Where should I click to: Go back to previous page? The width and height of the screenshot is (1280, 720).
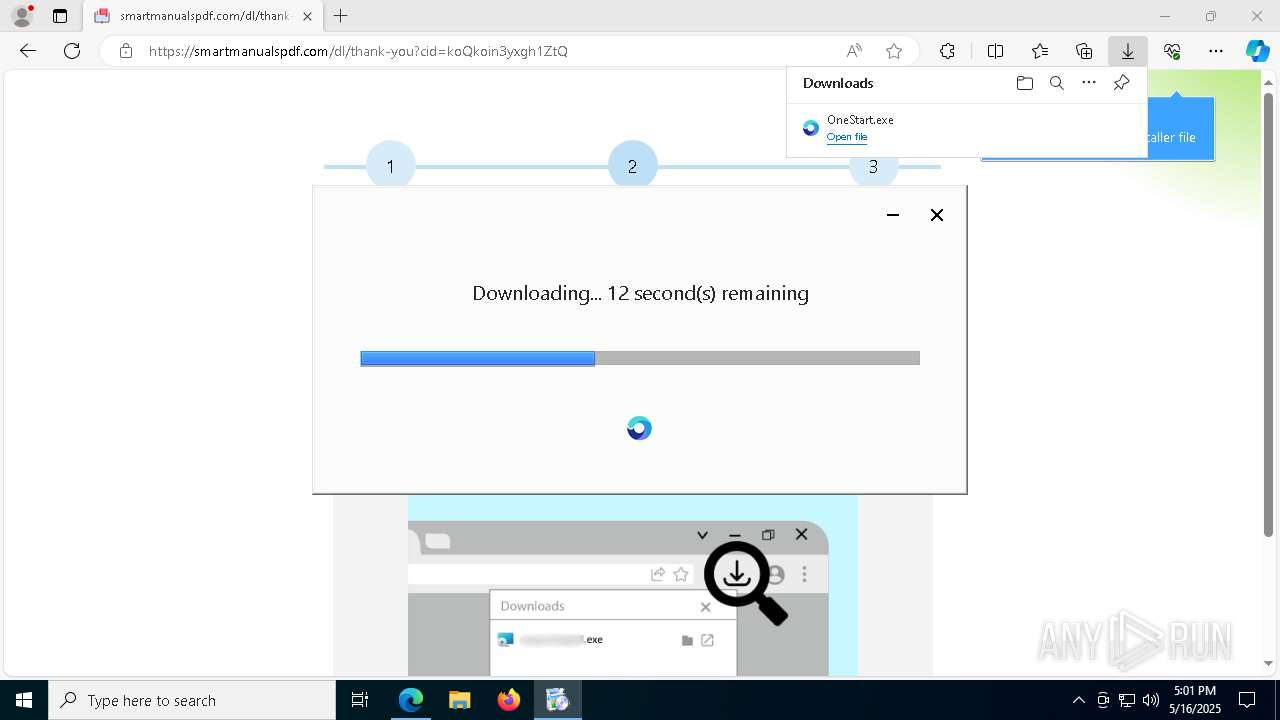click(x=28, y=51)
